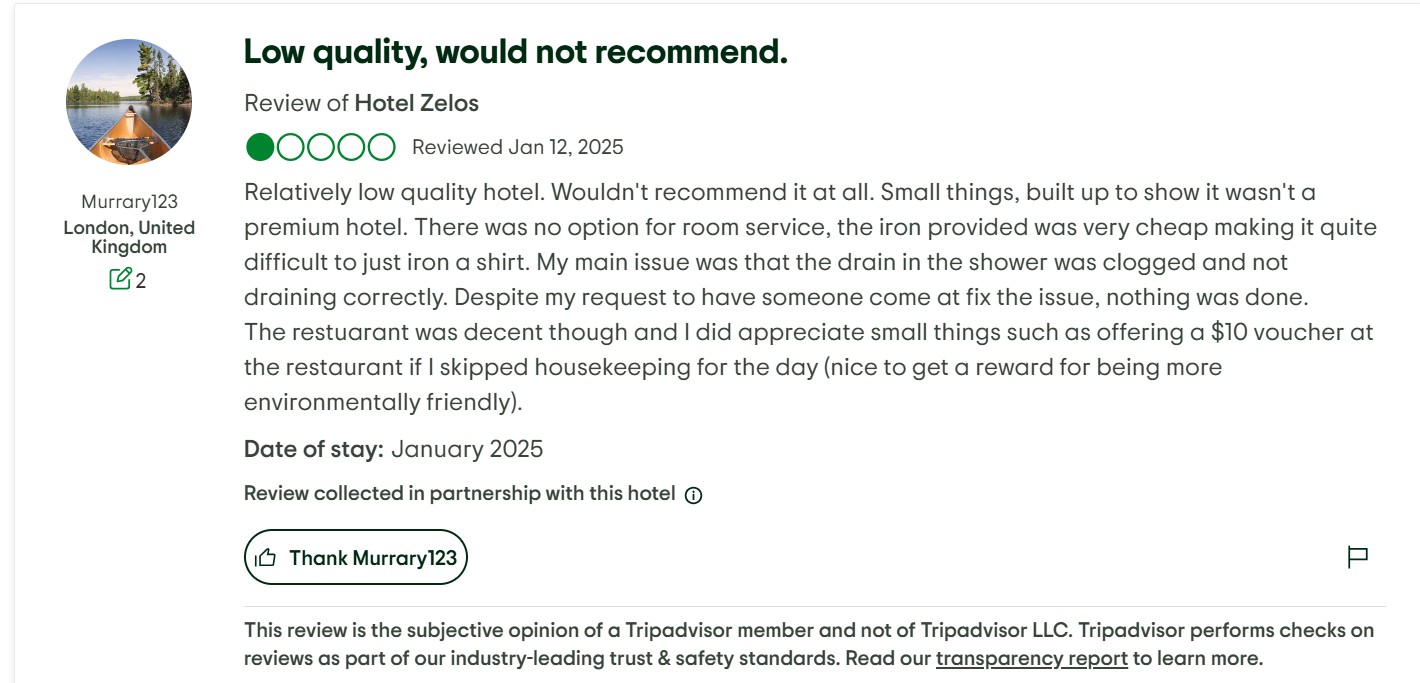This screenshot has height=683, width=1420.
Task: Open the Hotel Zelos link
Action: (417, 103)
